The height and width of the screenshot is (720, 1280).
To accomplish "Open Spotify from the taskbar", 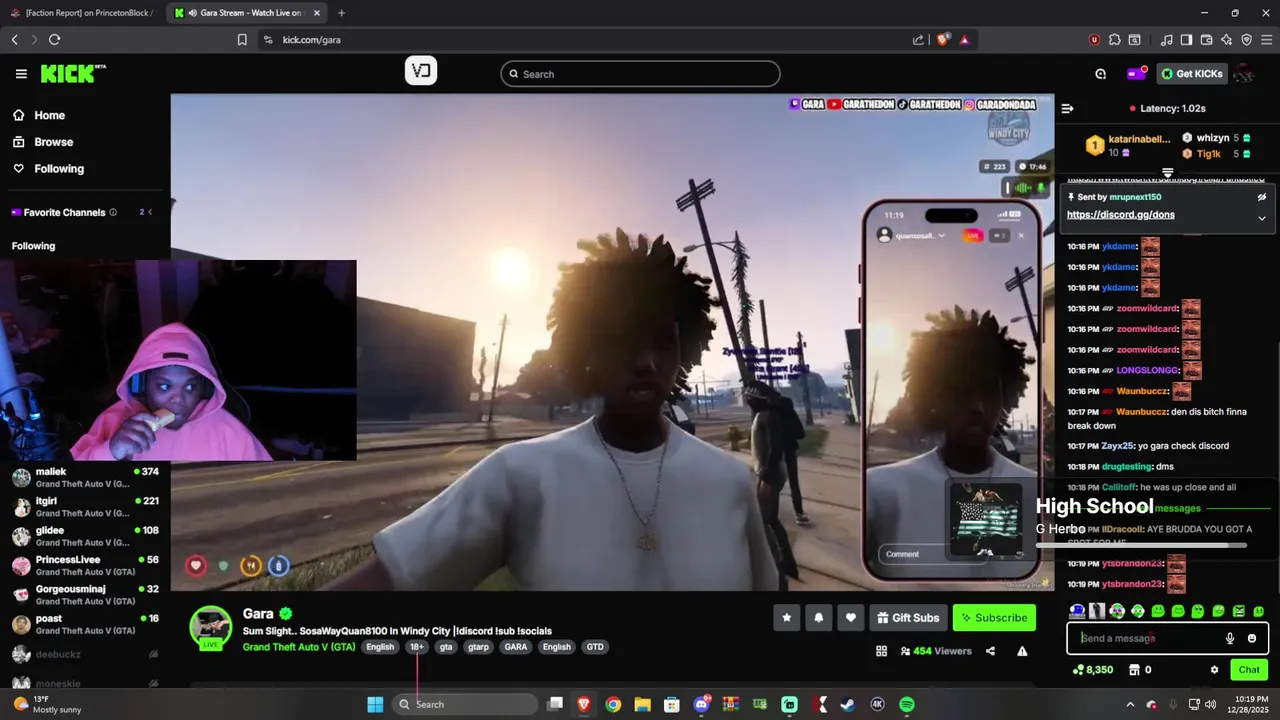I will 907,704.
